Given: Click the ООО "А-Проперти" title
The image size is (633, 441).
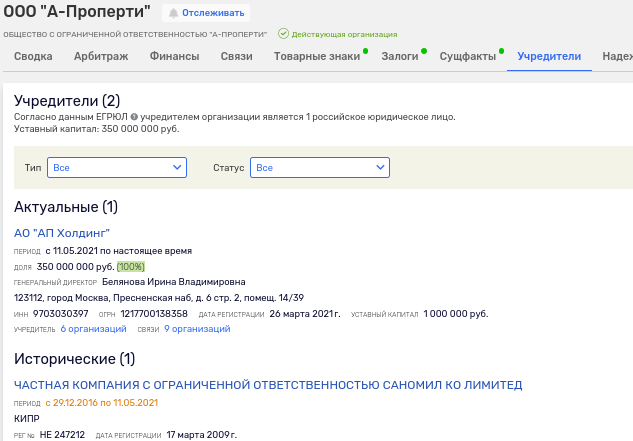Looking at the screenshot, I should [77, 11].
